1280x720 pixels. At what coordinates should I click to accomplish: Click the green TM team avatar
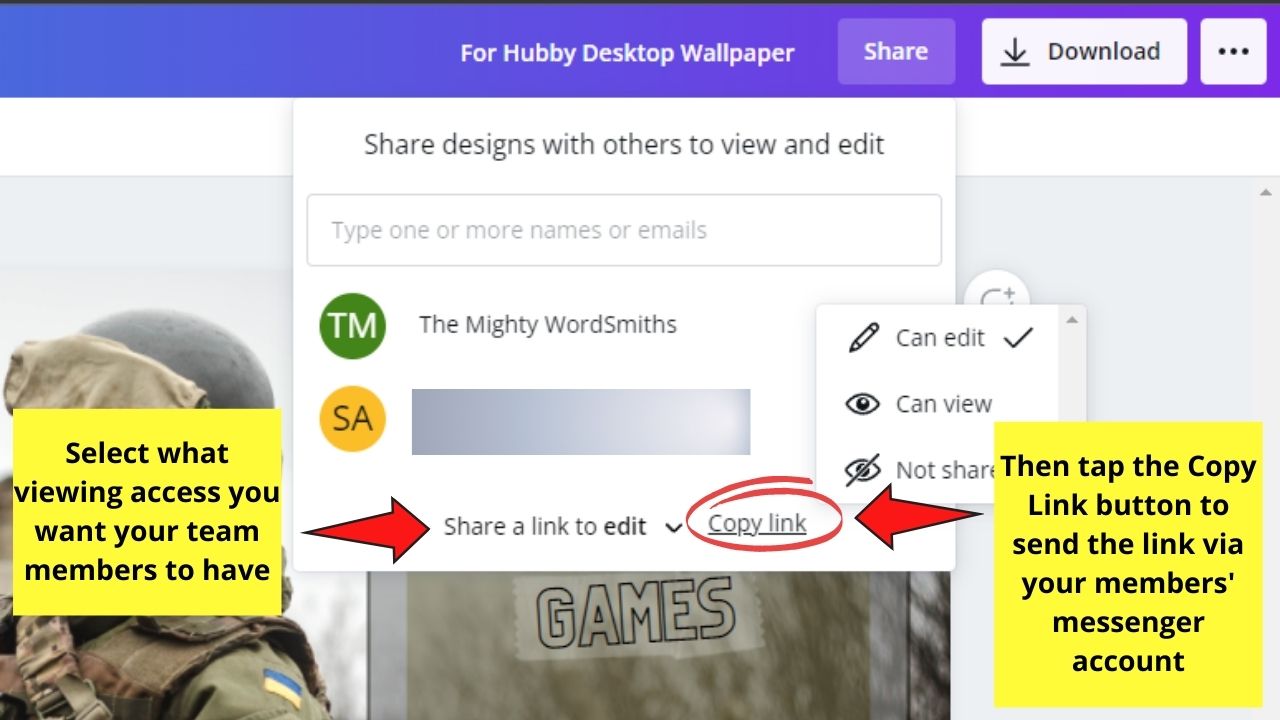352,325
